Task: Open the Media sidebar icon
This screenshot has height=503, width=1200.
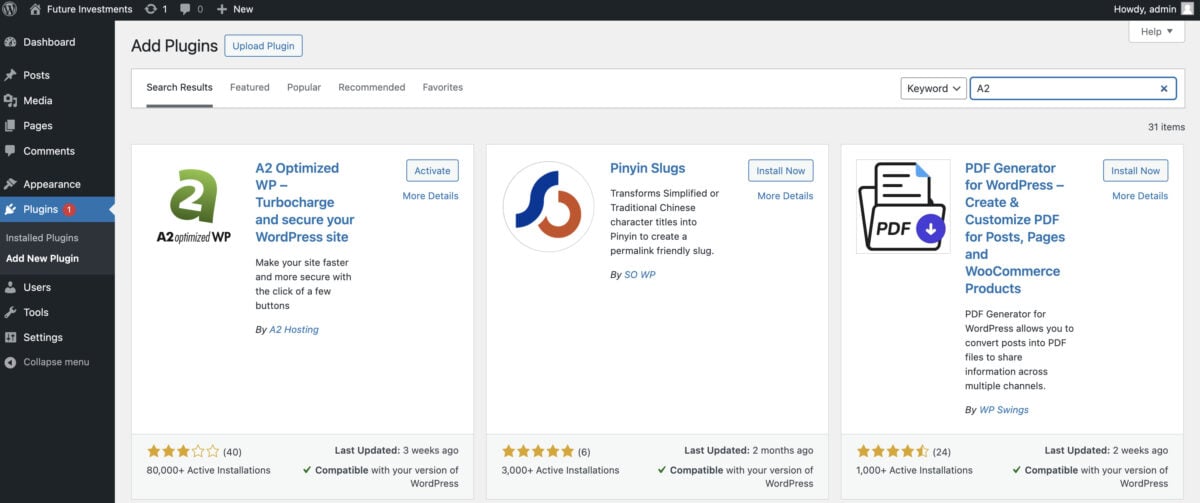Action: (11, 101)
